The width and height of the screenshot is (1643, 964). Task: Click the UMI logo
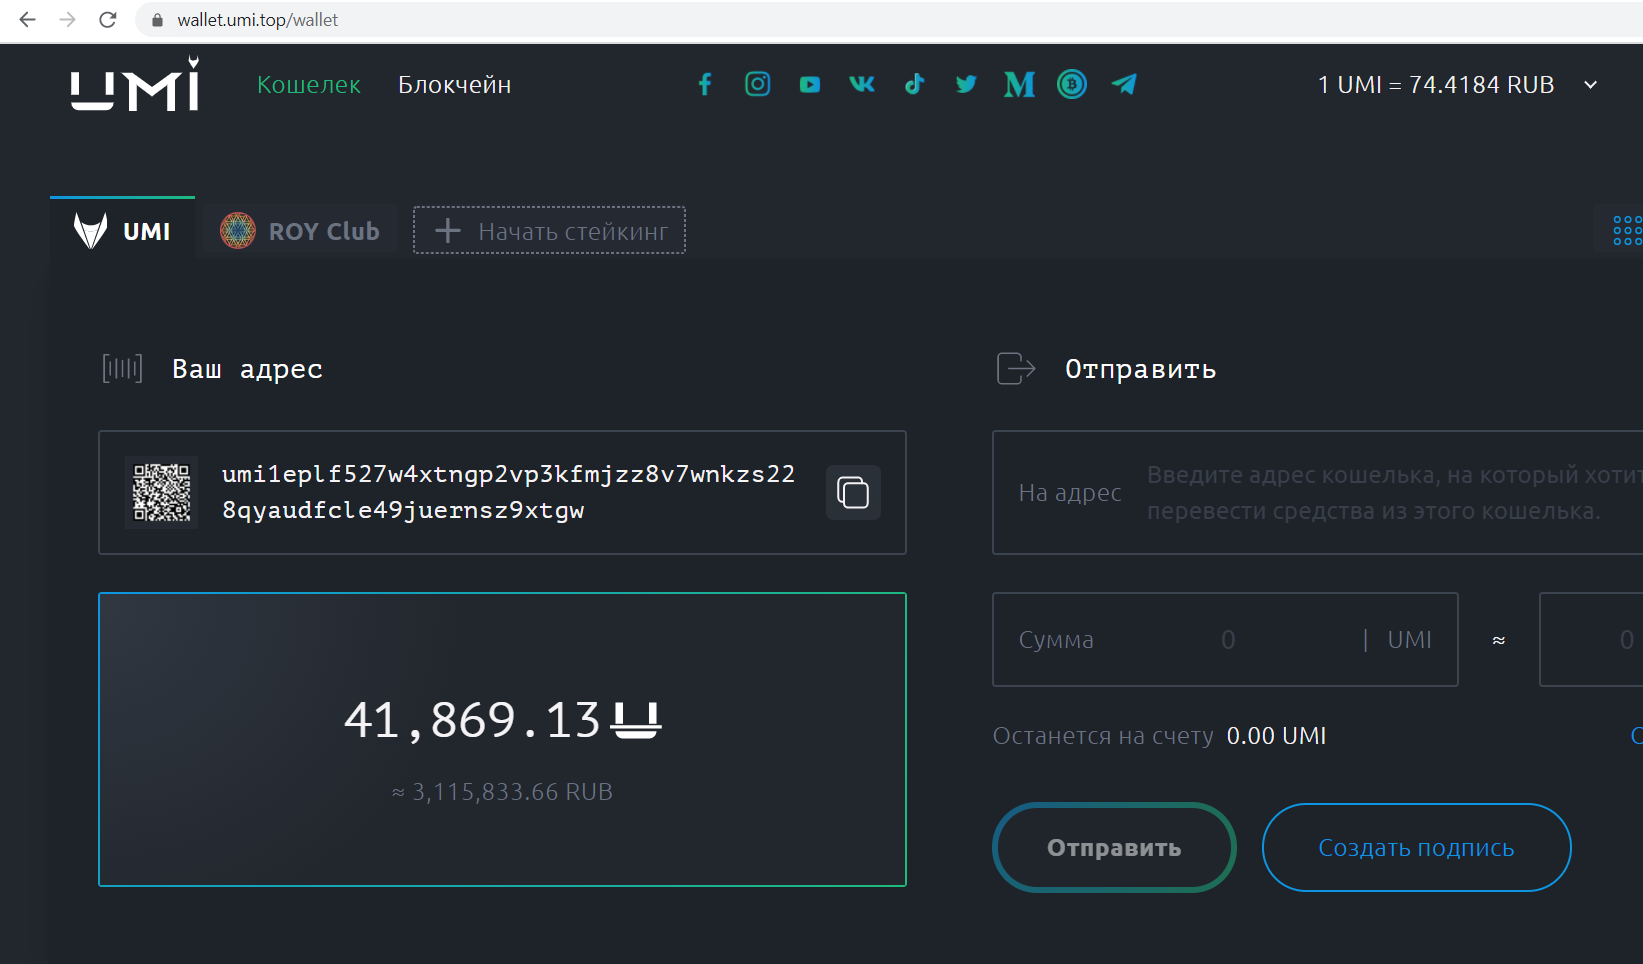(135, 83)
